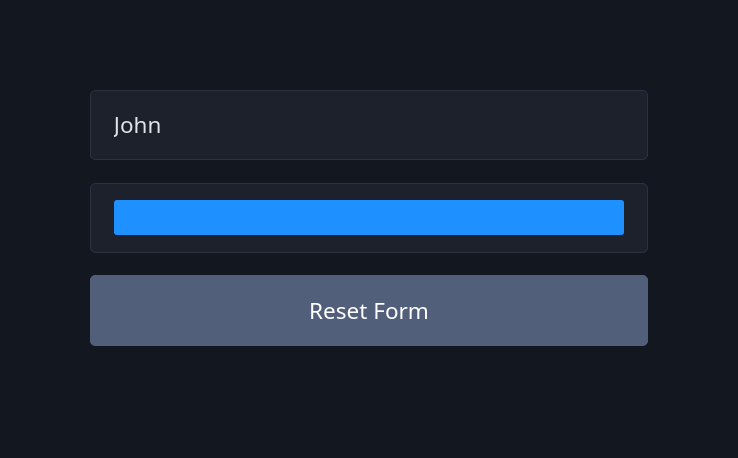The height and width of the screenshot is (458, 738).
Task: Choose the bright blue color field
Action: coord(368,218)
